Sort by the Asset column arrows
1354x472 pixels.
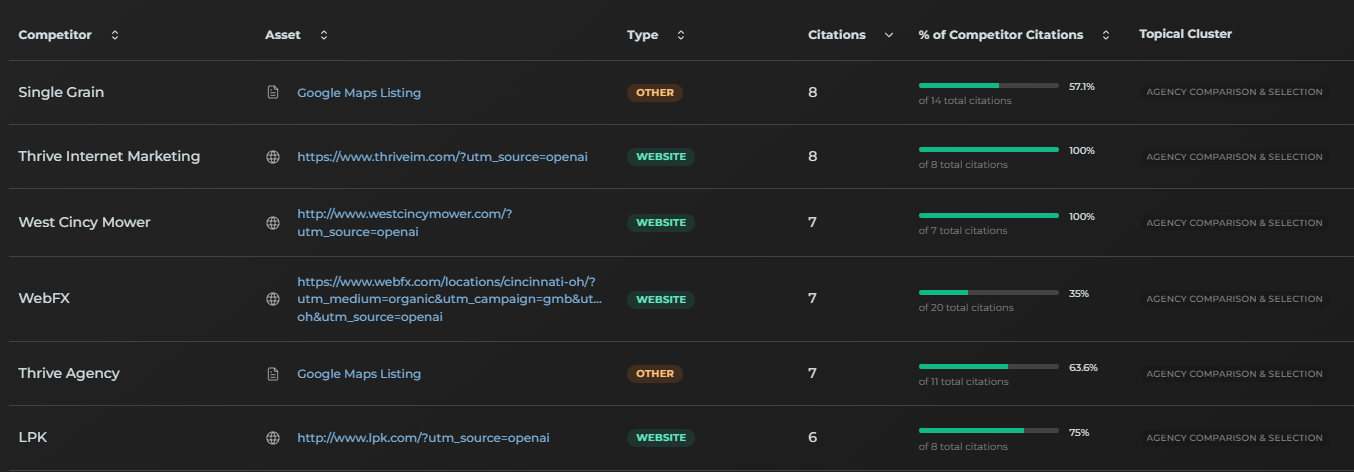click(323, 35)
